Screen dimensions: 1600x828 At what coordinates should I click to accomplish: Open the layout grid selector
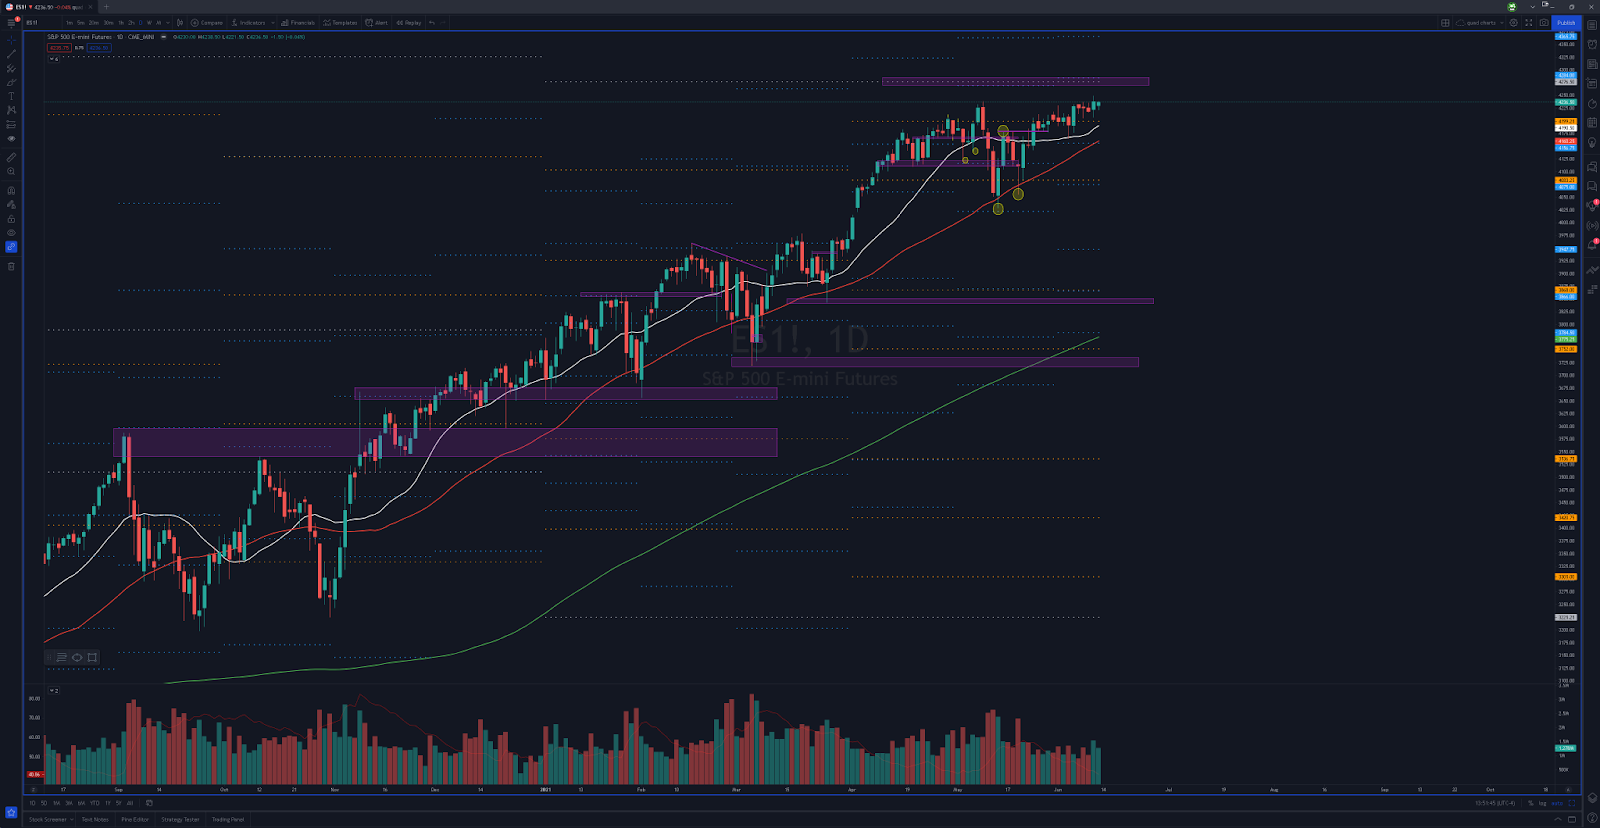pos(1445,22)
